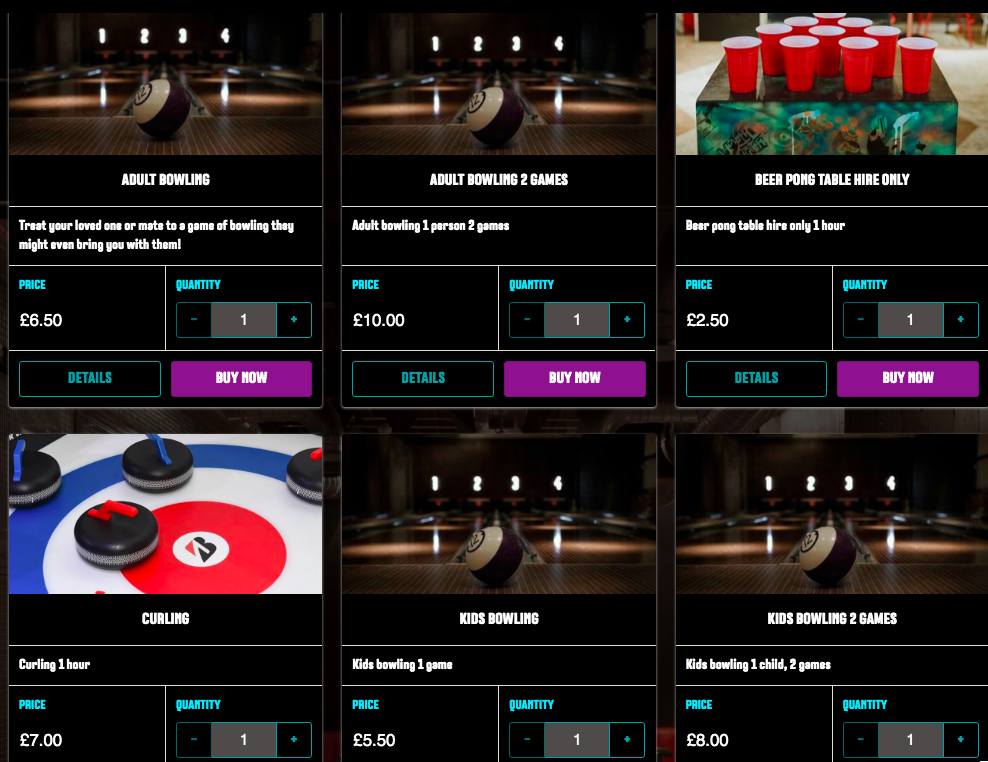Increase Beer Pong Table Hire quantity
The width and height of the screenshot is (988, 762).
[x=960, y=320]
